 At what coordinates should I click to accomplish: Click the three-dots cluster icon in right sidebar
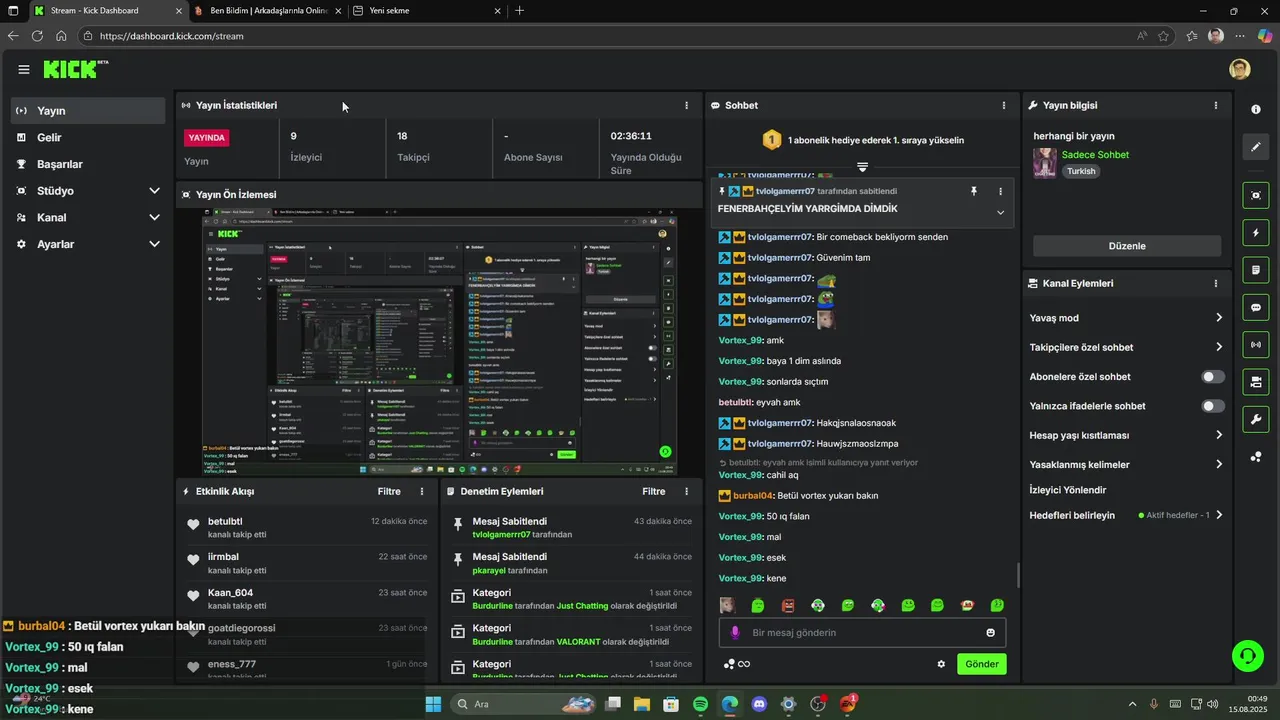(x=1256, y=457)
